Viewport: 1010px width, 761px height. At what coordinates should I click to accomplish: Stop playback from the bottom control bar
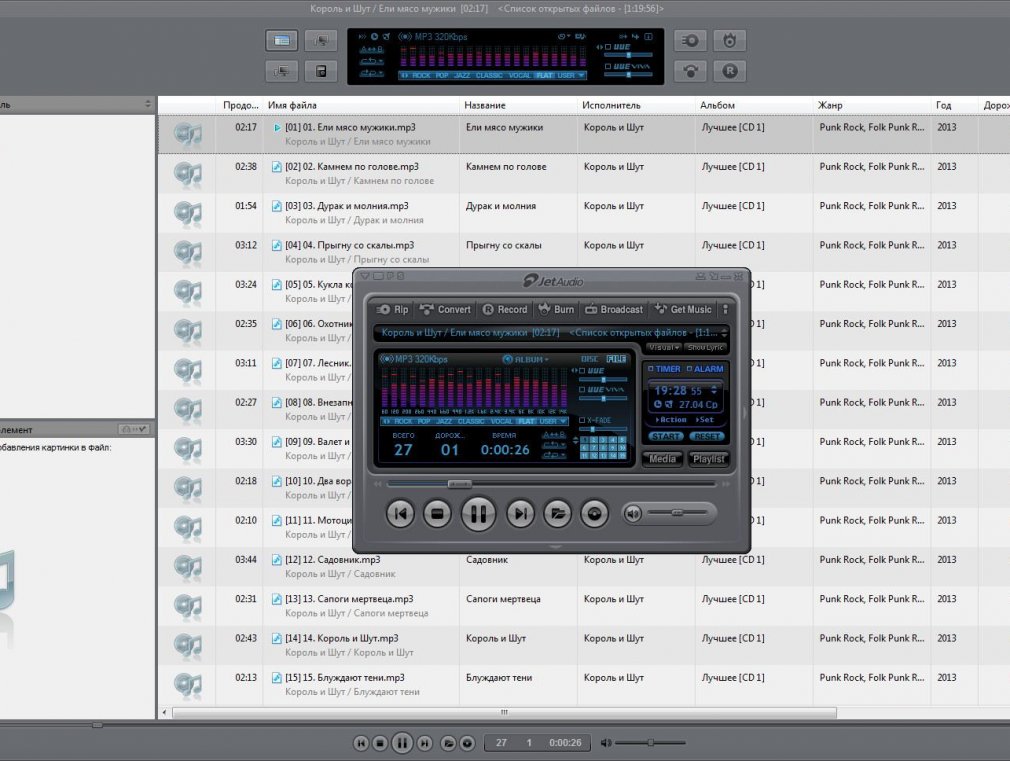coord(380,743)
